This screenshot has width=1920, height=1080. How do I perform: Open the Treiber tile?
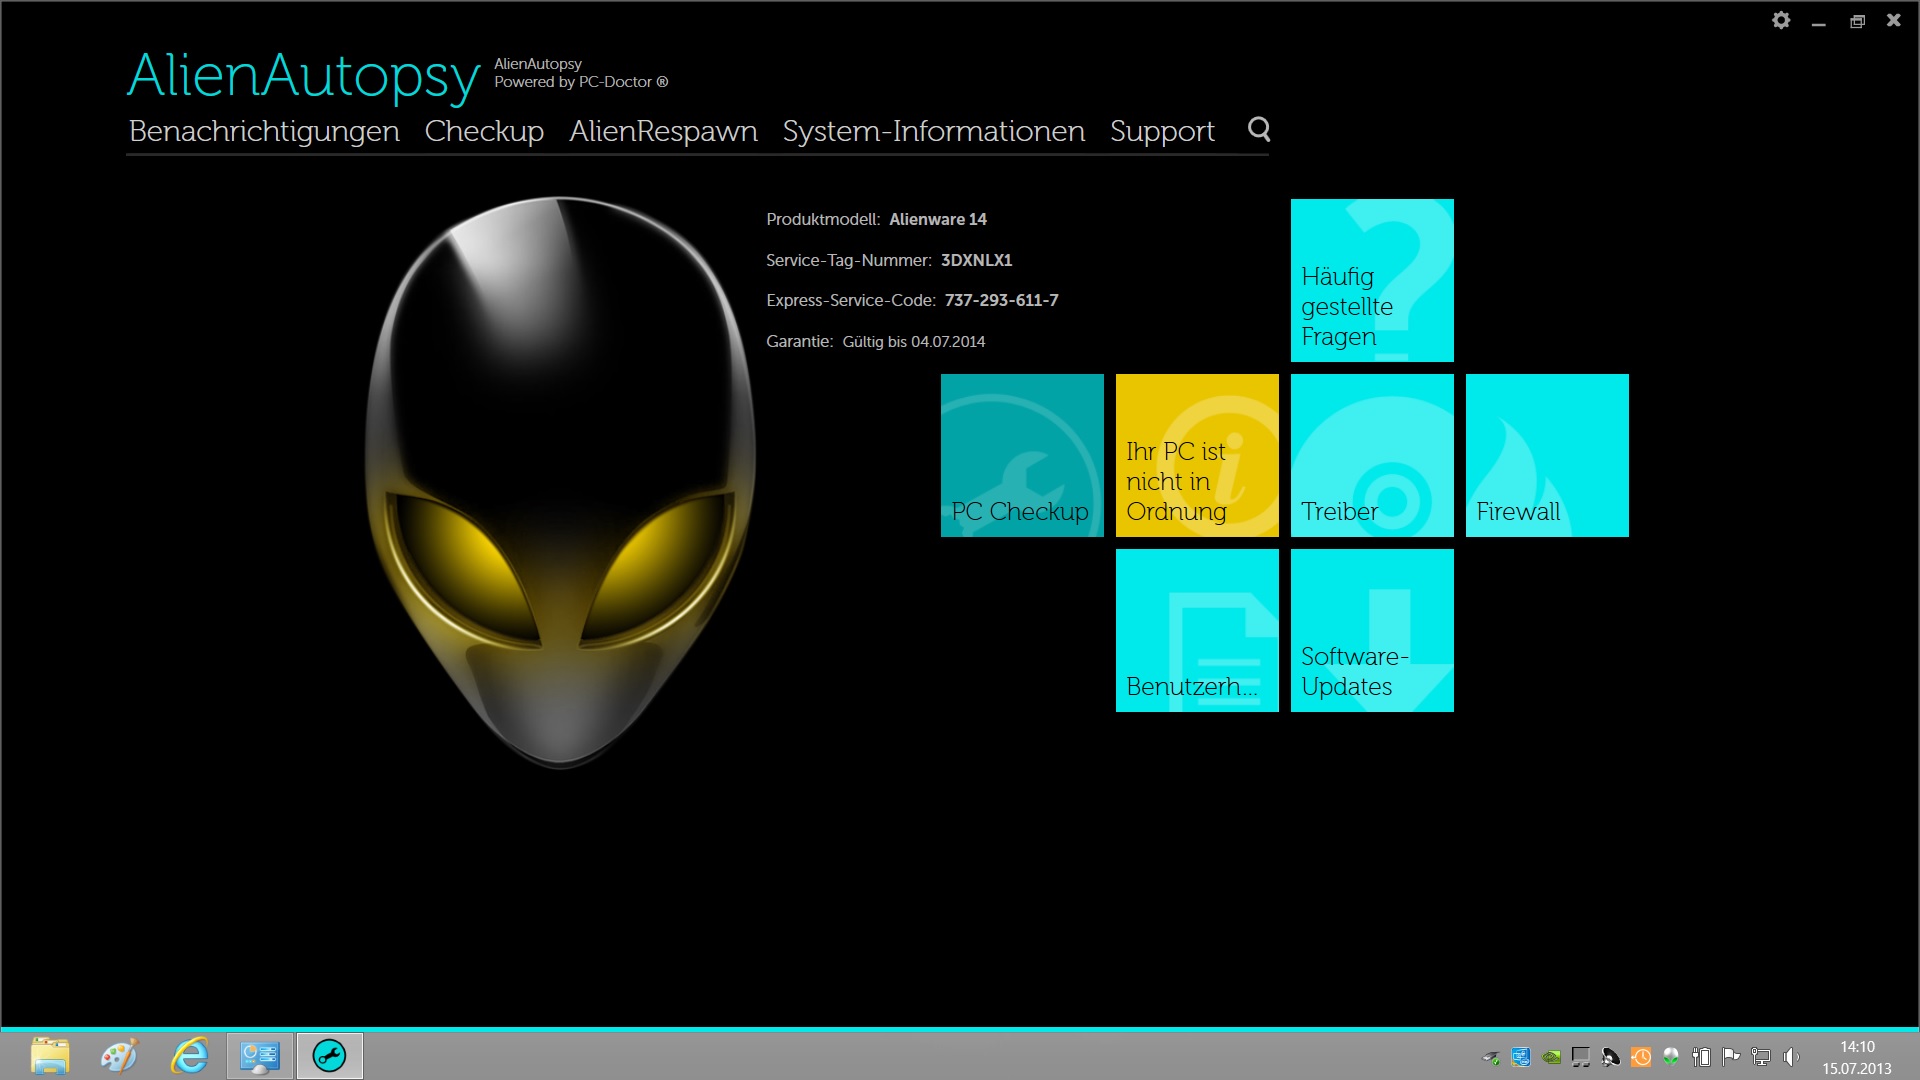click(1372, 455)
